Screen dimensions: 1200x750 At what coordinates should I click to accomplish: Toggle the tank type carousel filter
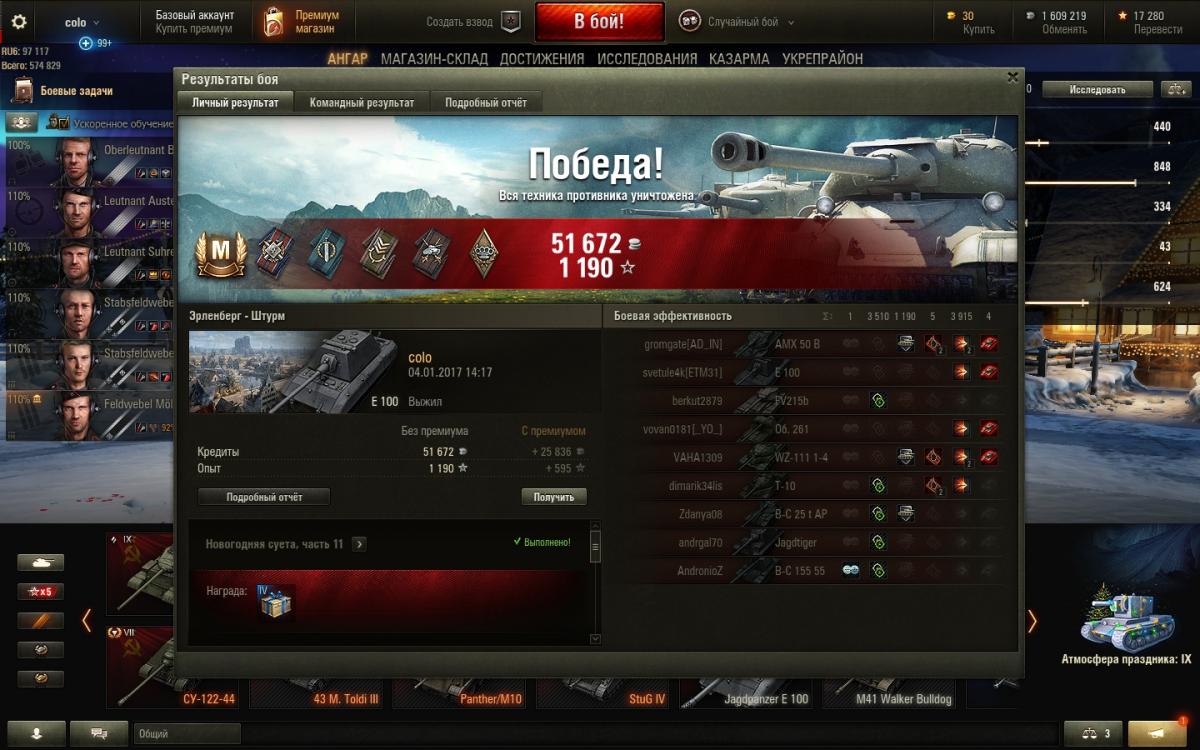coord(41,562)
